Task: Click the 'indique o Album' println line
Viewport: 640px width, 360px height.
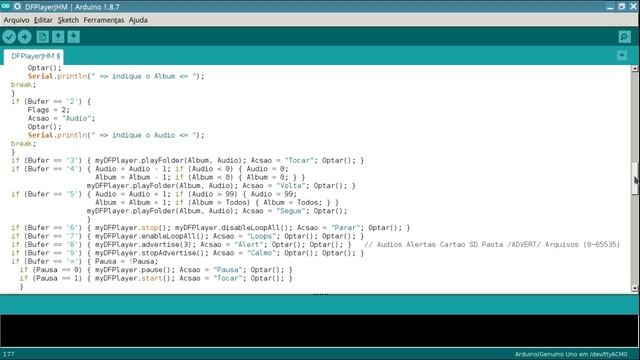Action: pos(116,76)
